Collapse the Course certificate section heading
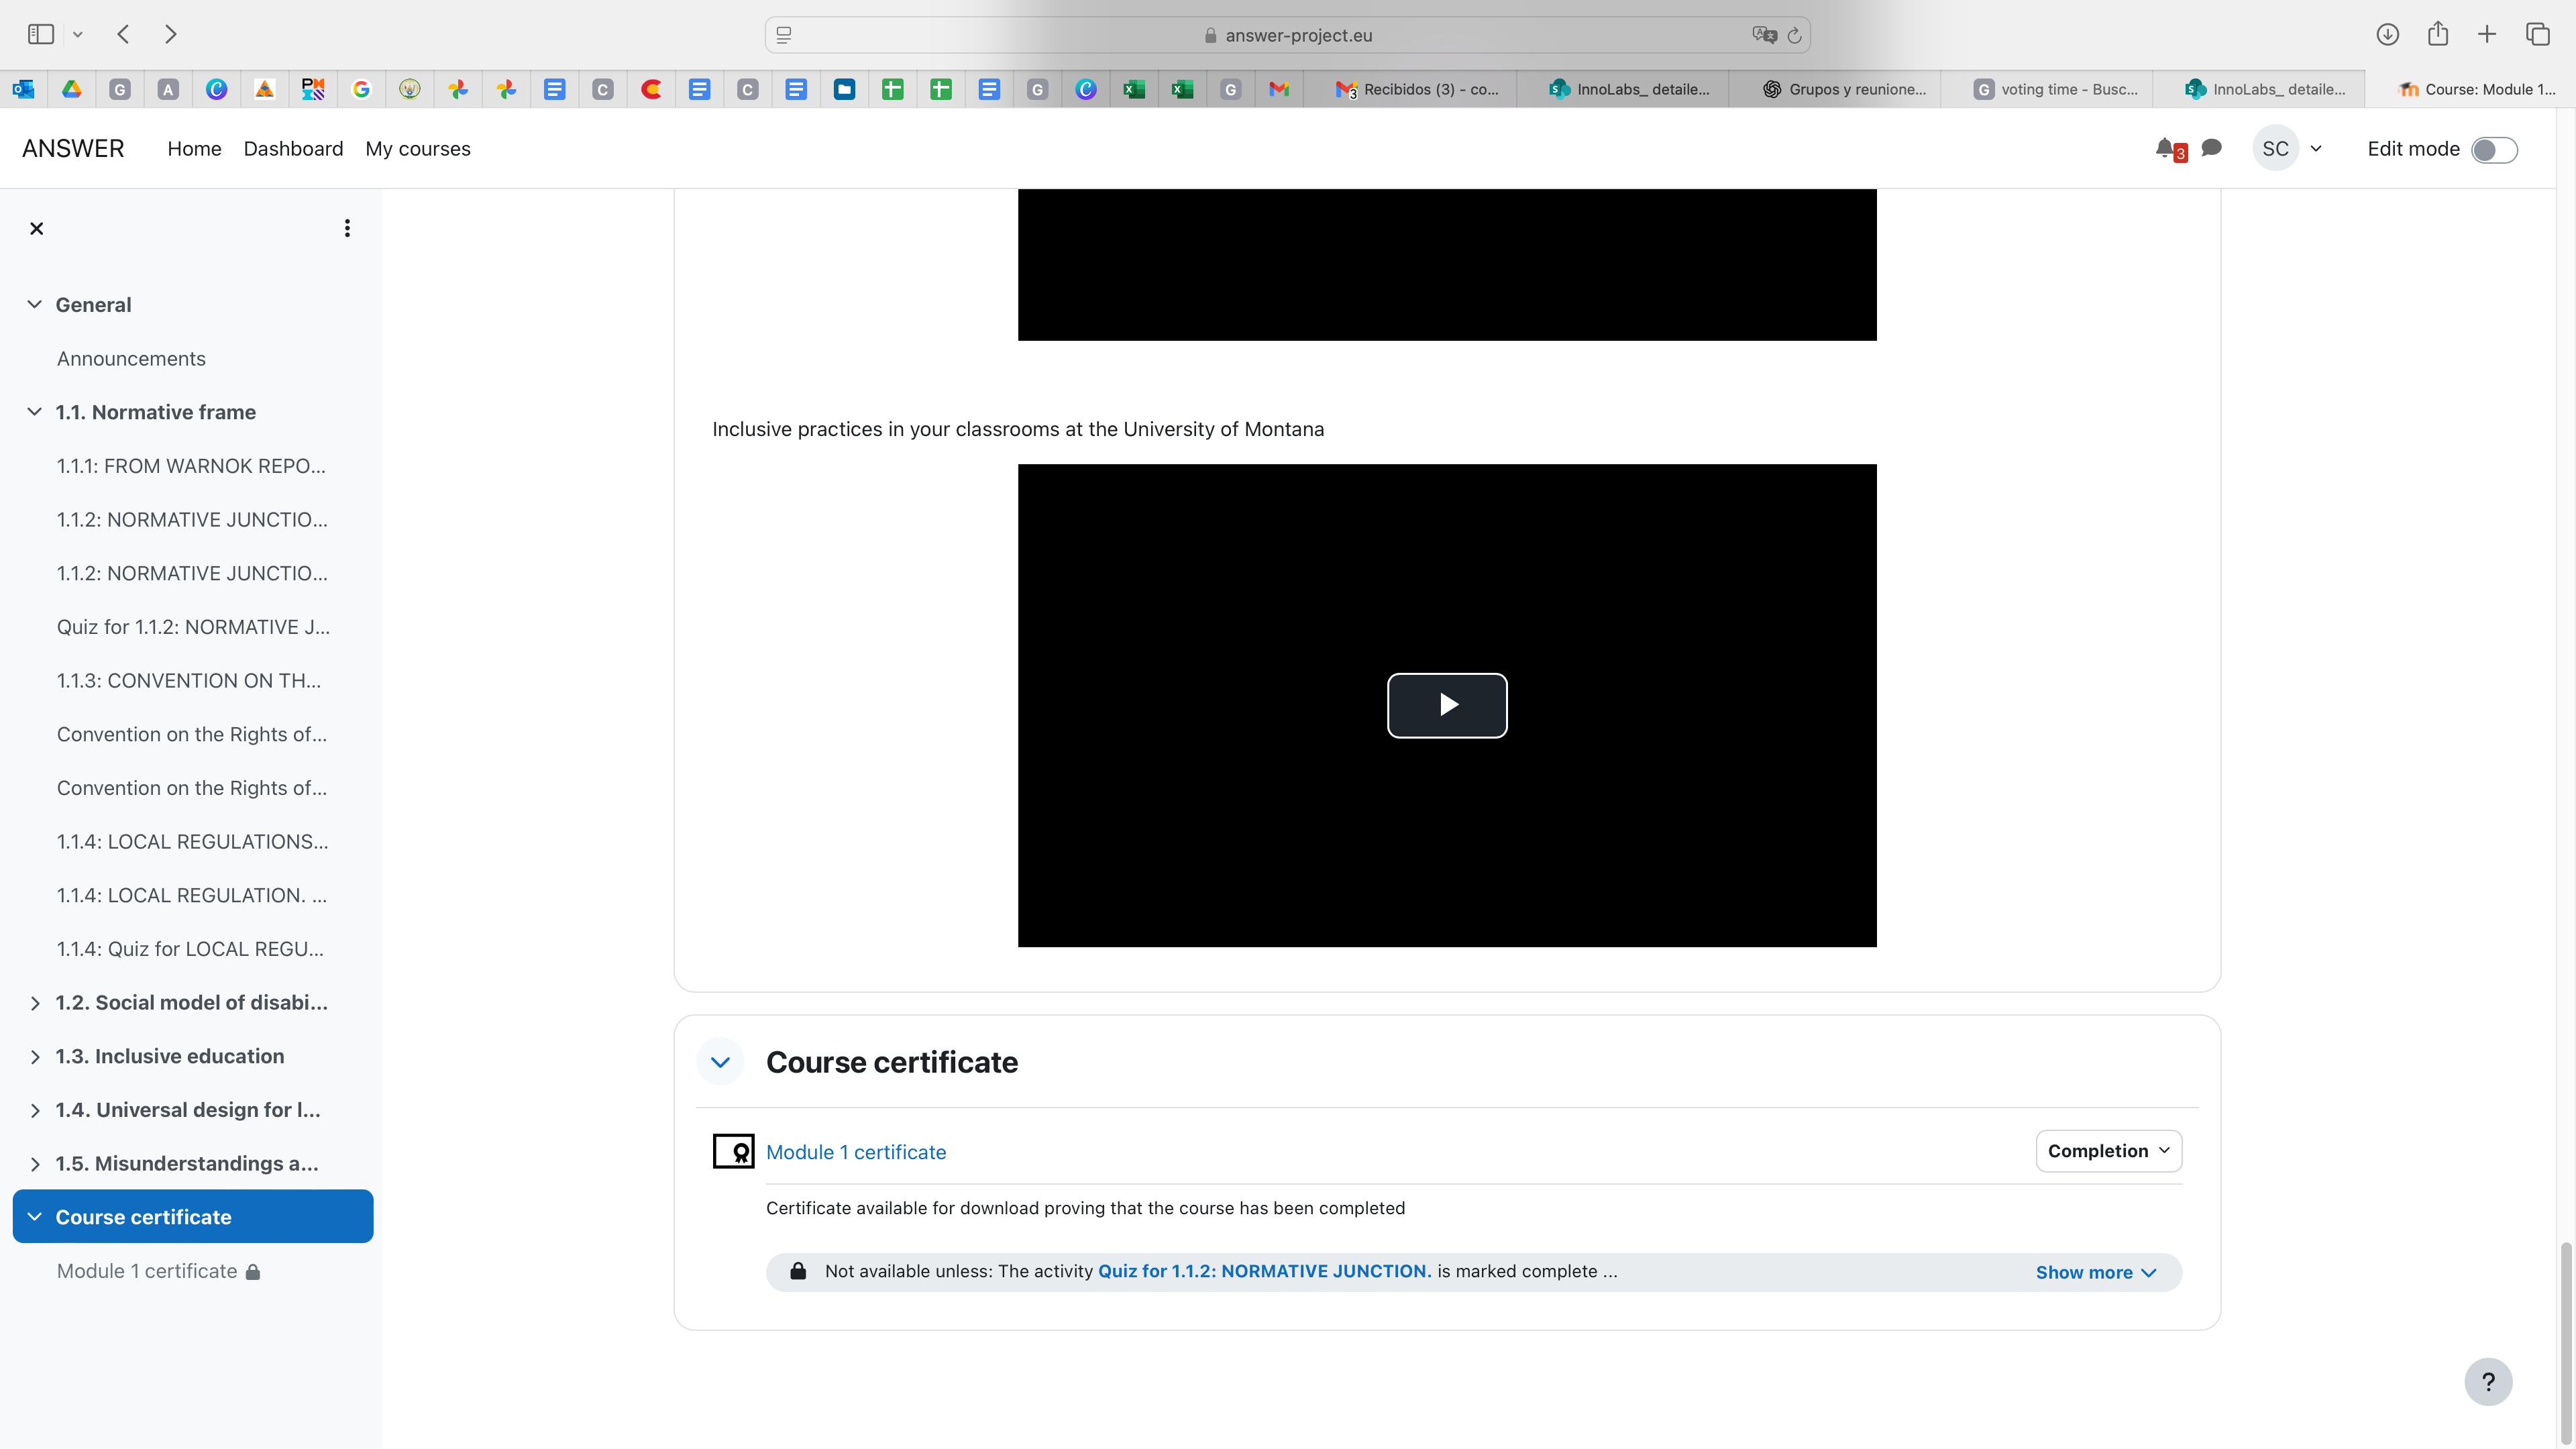Image resolution: width=2576 pixels, height=1449 pixels. coord(720,1062)
